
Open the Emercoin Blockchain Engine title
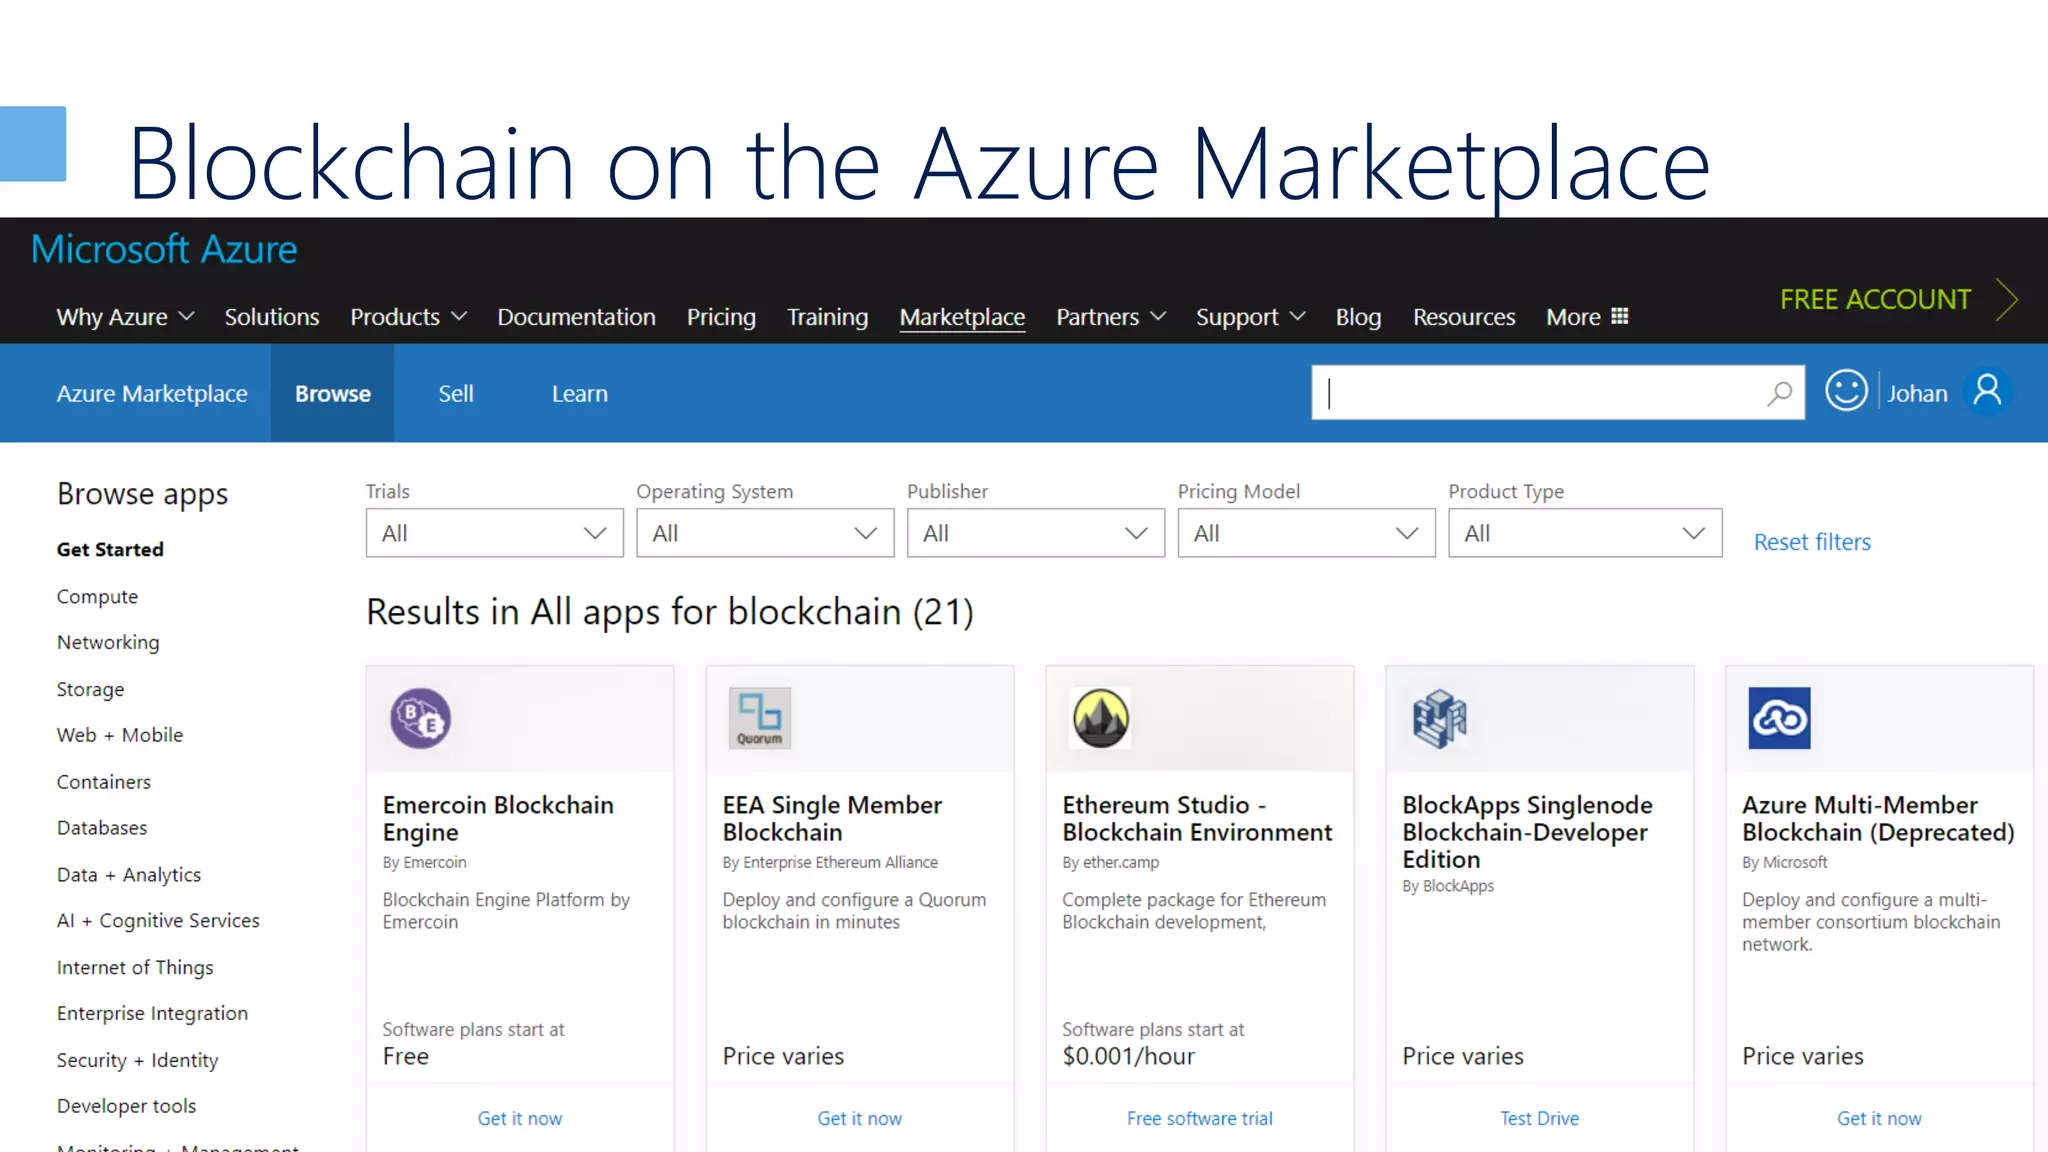(498, 818)
